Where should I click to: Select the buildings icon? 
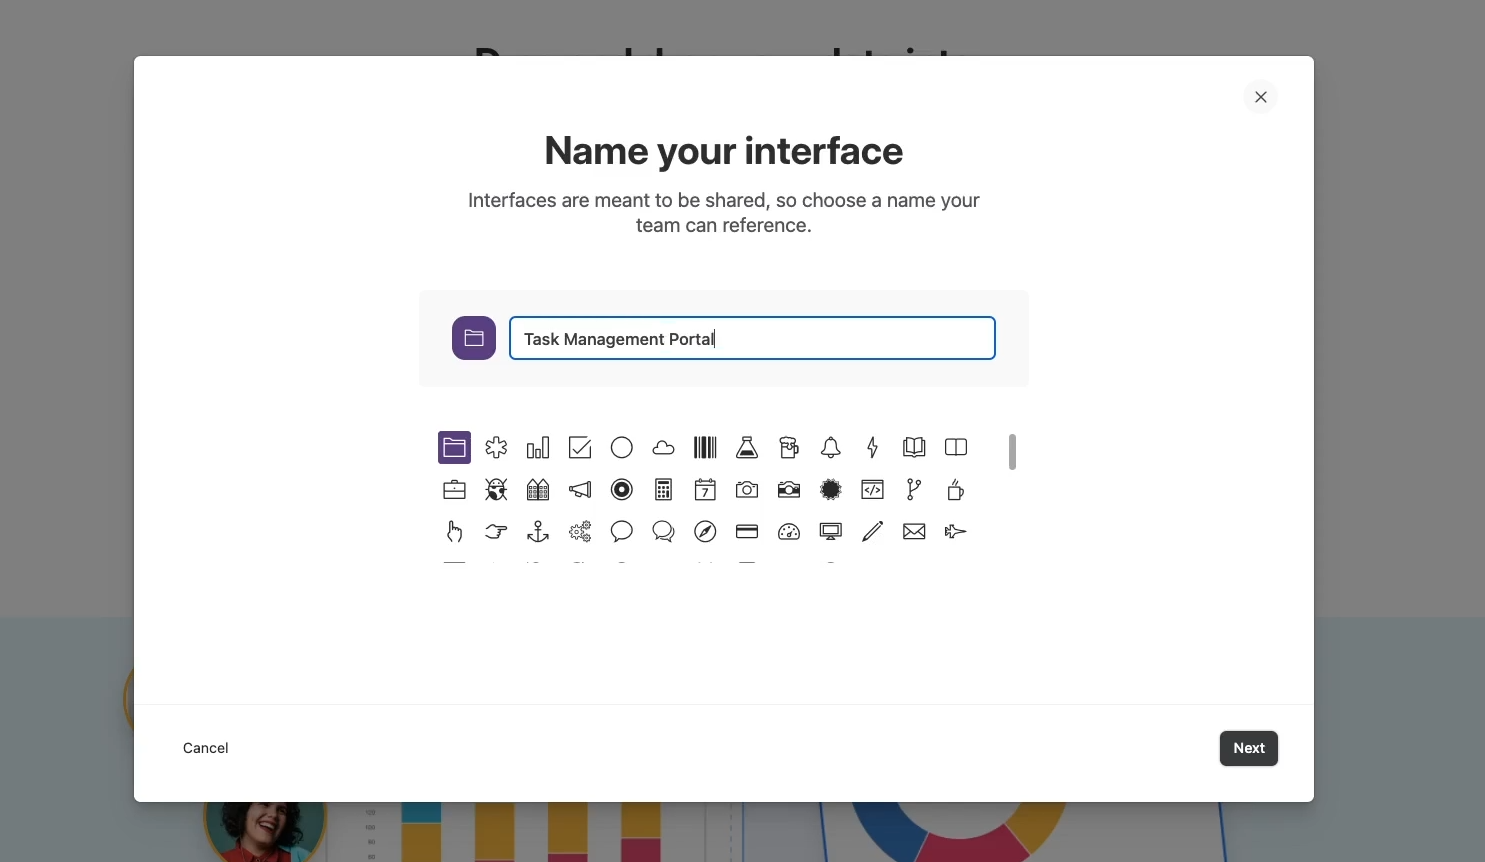coord(538,490)
